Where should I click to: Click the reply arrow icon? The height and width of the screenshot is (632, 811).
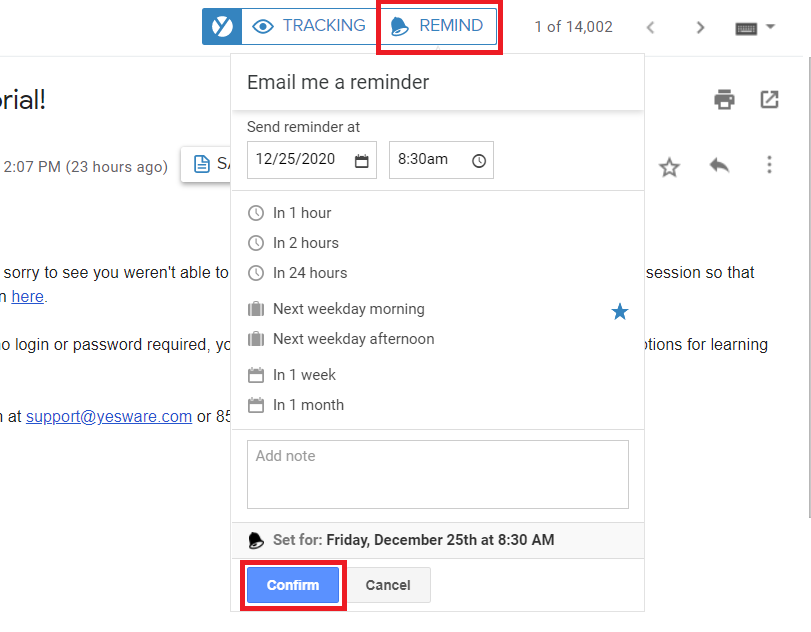coord(719,166)
